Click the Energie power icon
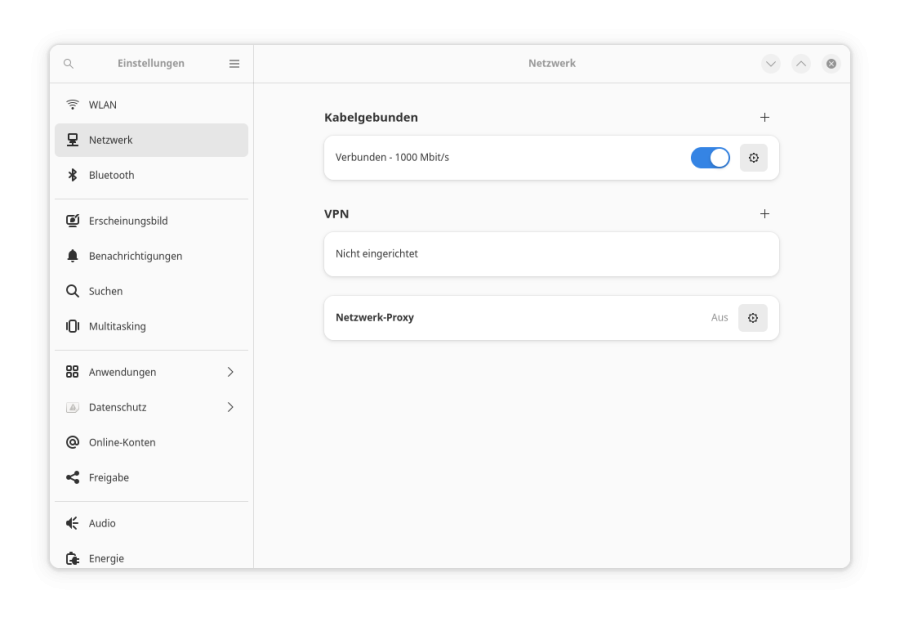This screenshot has width=900, height=622. 72,558
